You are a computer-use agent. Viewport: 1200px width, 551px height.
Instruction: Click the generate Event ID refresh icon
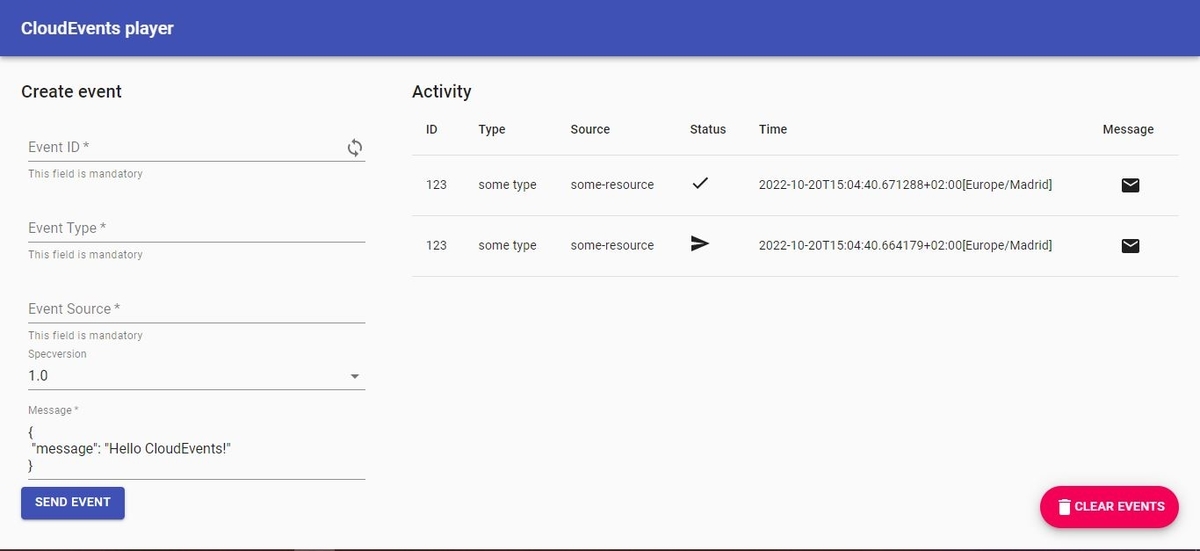(355, 148)
